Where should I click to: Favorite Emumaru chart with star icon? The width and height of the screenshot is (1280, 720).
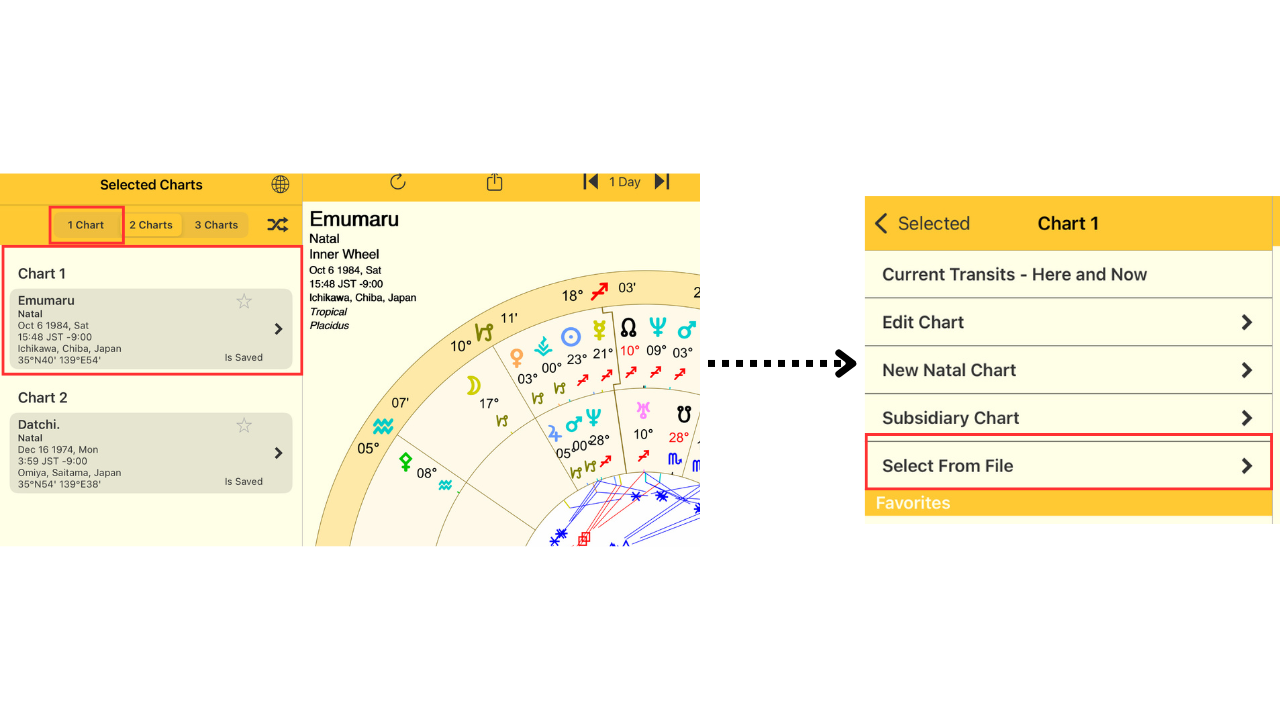(244, 301)
